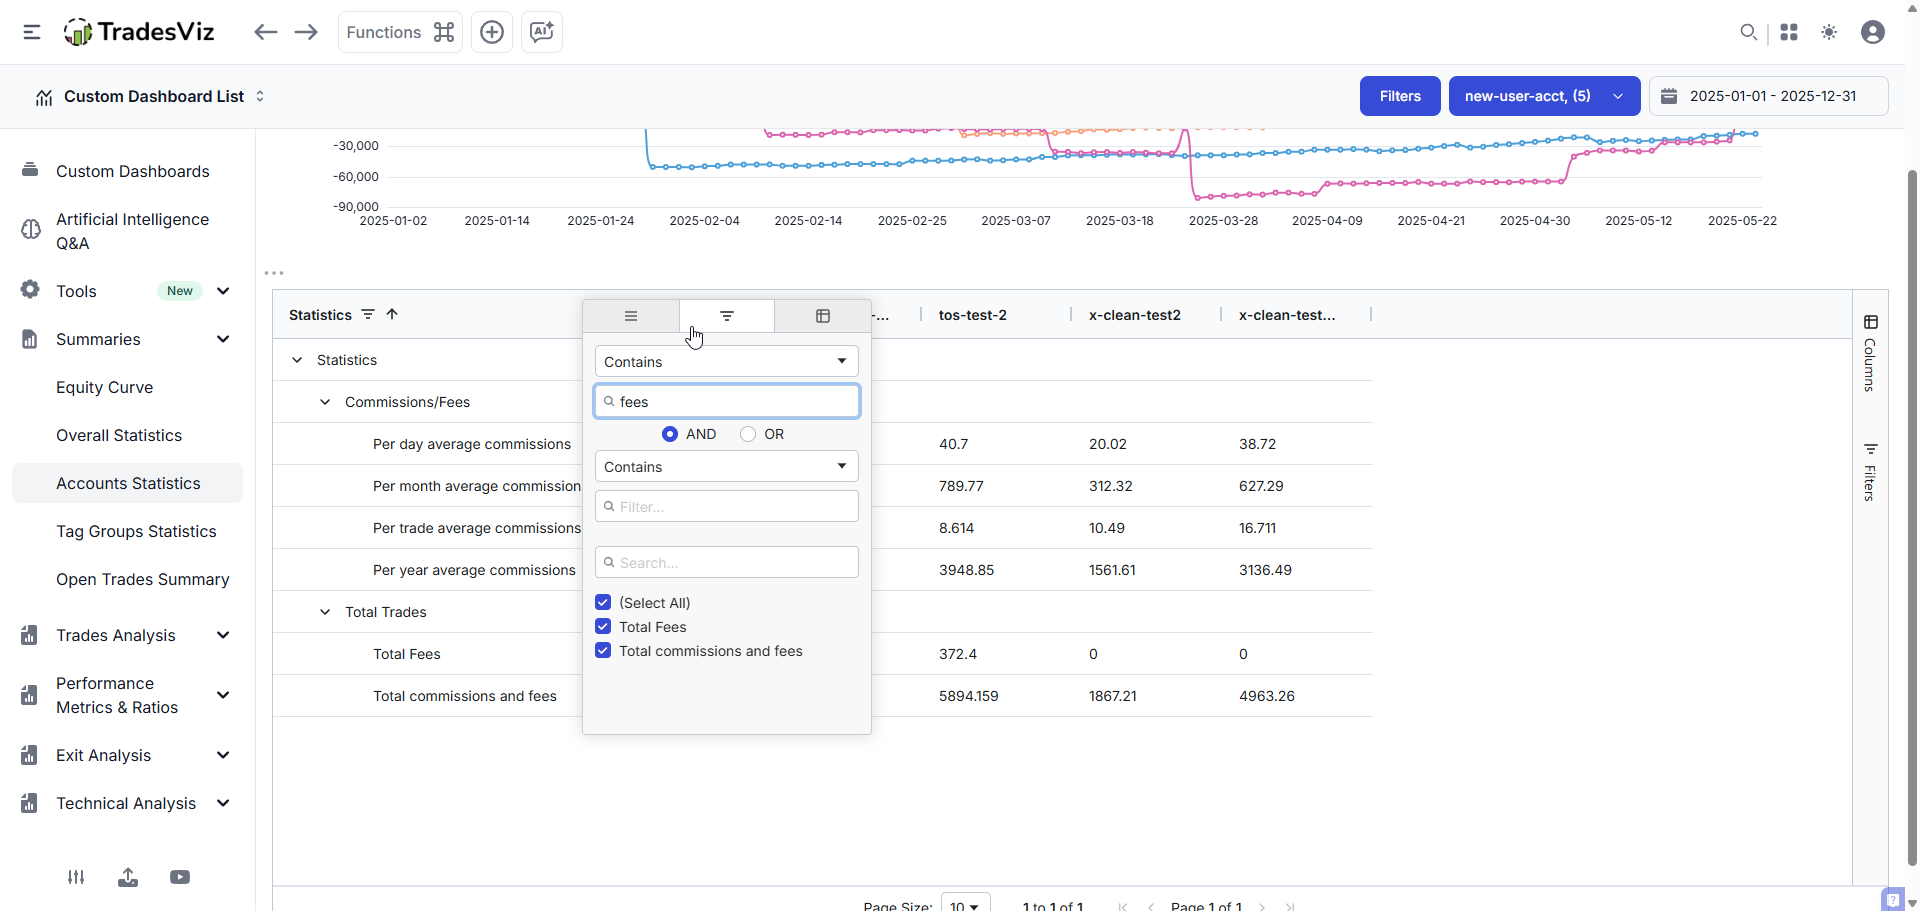Open the AI chat icon in toolbar
Image resolution: width=1920 pixels, height=911 pixels.
click(x=542, y=32)
